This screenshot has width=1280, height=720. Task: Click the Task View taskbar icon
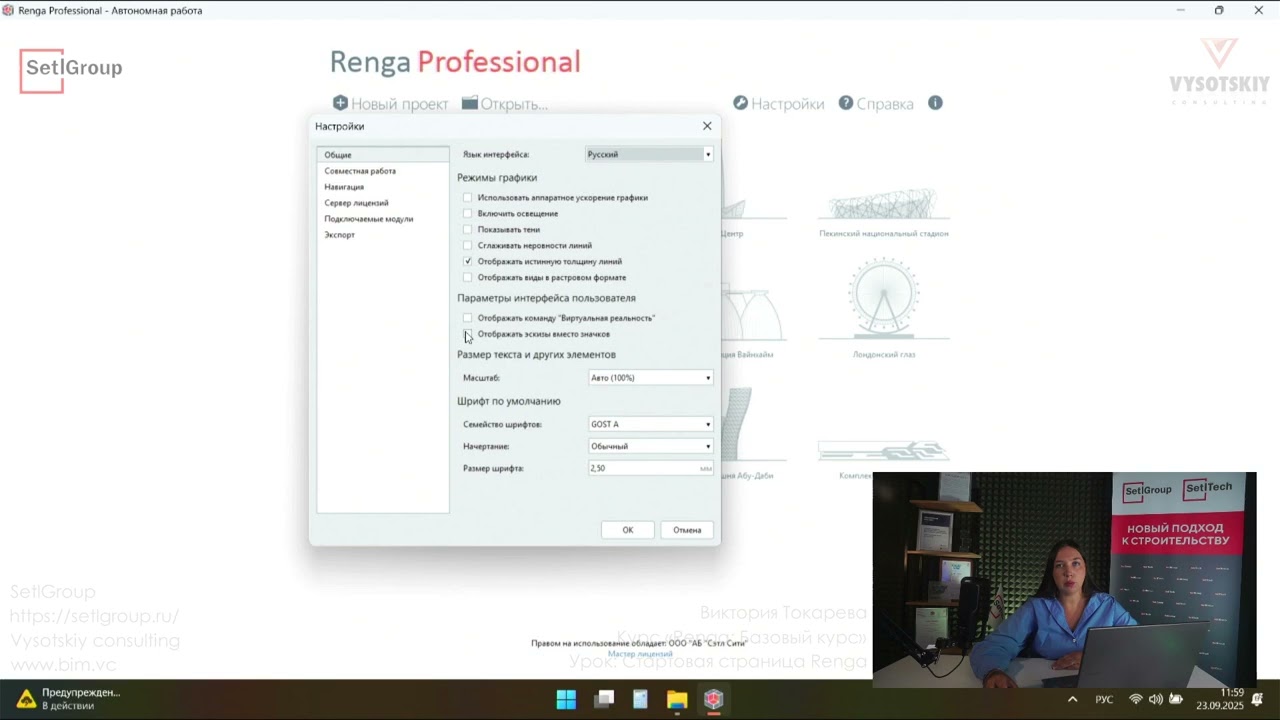[604, 699]
